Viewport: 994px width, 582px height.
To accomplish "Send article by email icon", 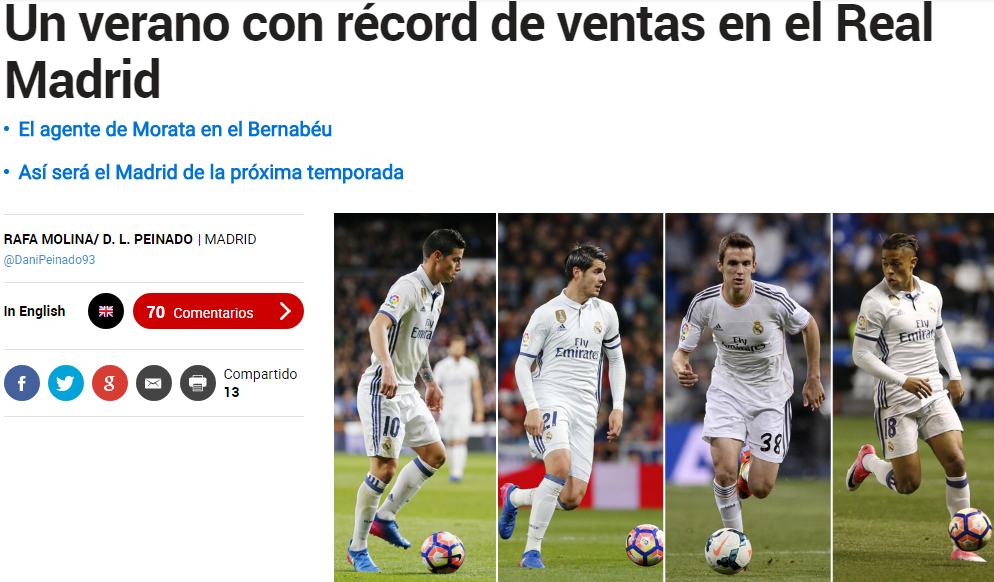I will (153, 383).
